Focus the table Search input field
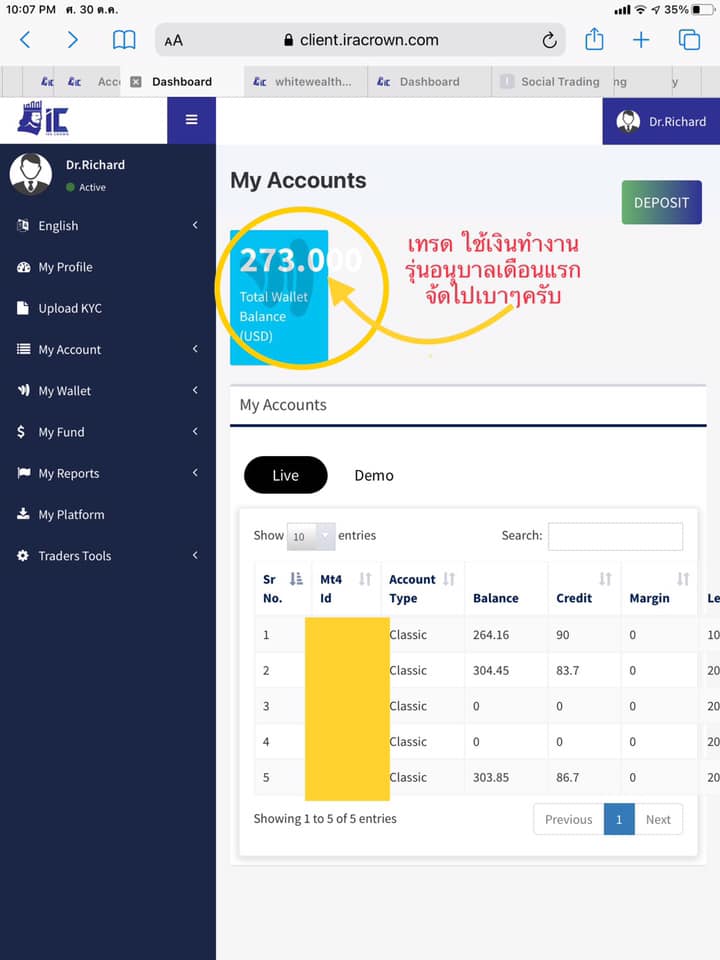The width and height of the screenshot is (720, 960). [615, 536]
